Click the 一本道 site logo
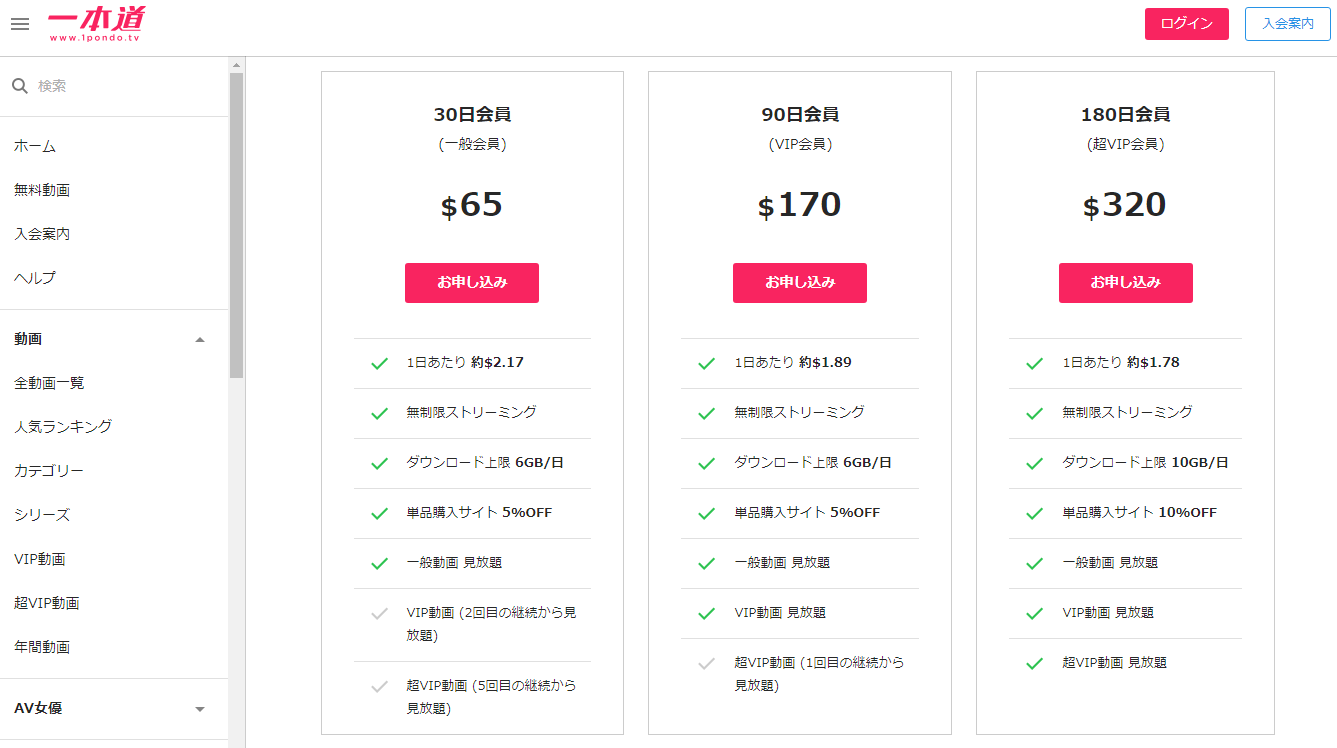This screenshot has width=1337, height=748. point(96,24)
